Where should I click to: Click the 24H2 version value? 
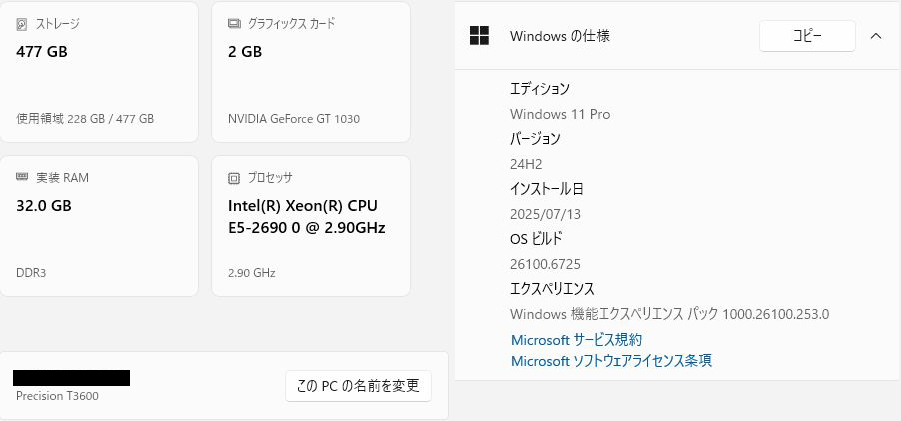526,163
